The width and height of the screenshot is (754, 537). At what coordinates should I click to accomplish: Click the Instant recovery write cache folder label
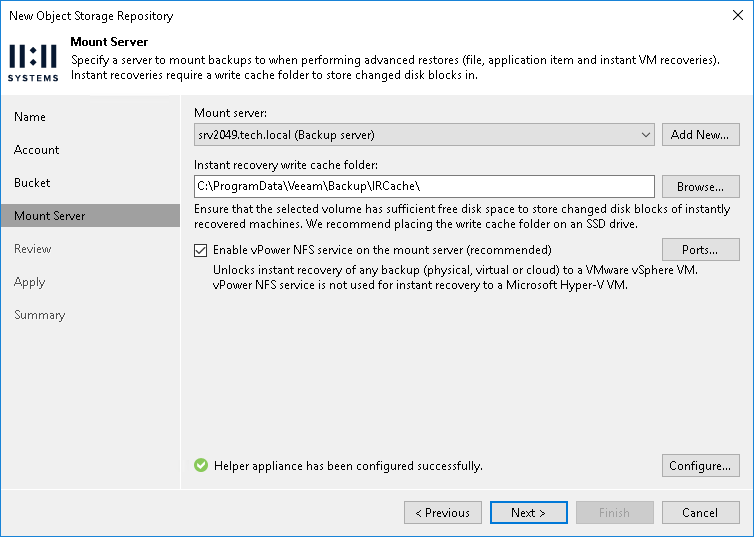click(x=286, y=165)
